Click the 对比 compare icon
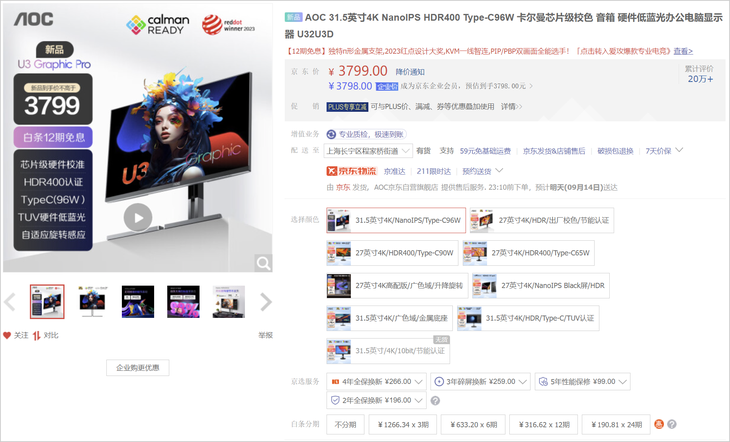Screen dimensions: 730x442 pos(36,335)
